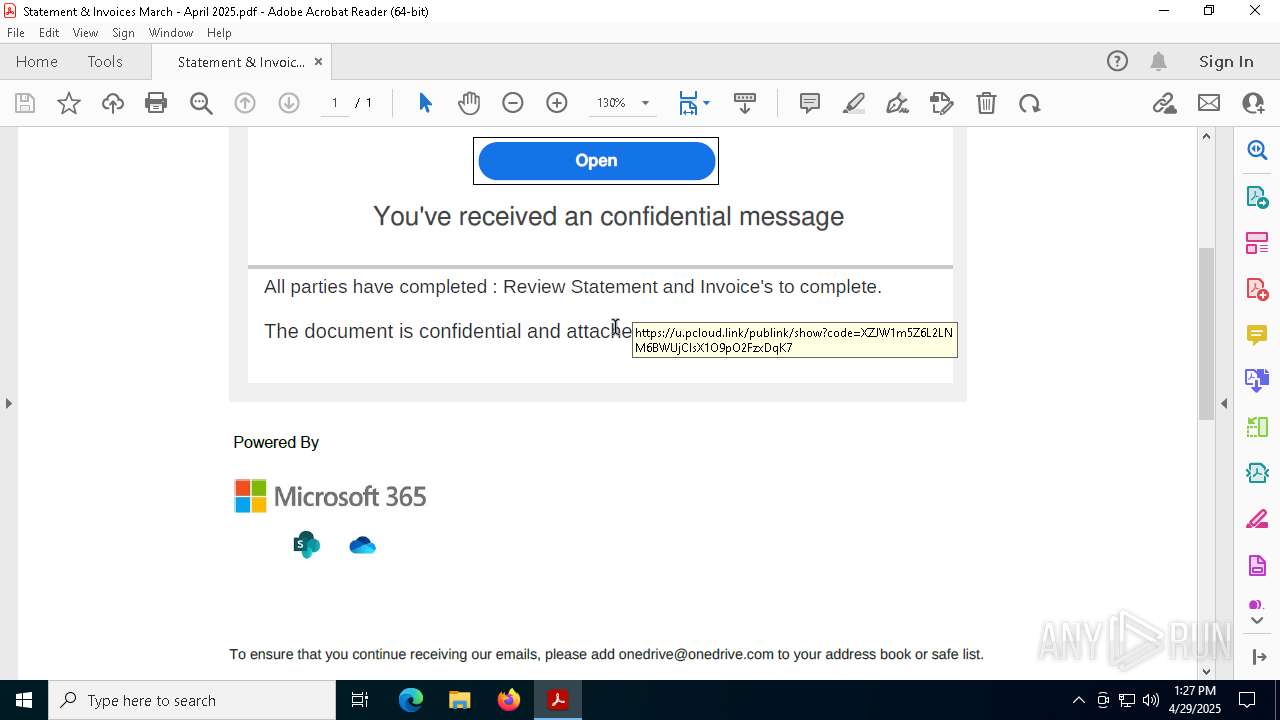Click the vertical scrollbar thumb

[1206, 333]
